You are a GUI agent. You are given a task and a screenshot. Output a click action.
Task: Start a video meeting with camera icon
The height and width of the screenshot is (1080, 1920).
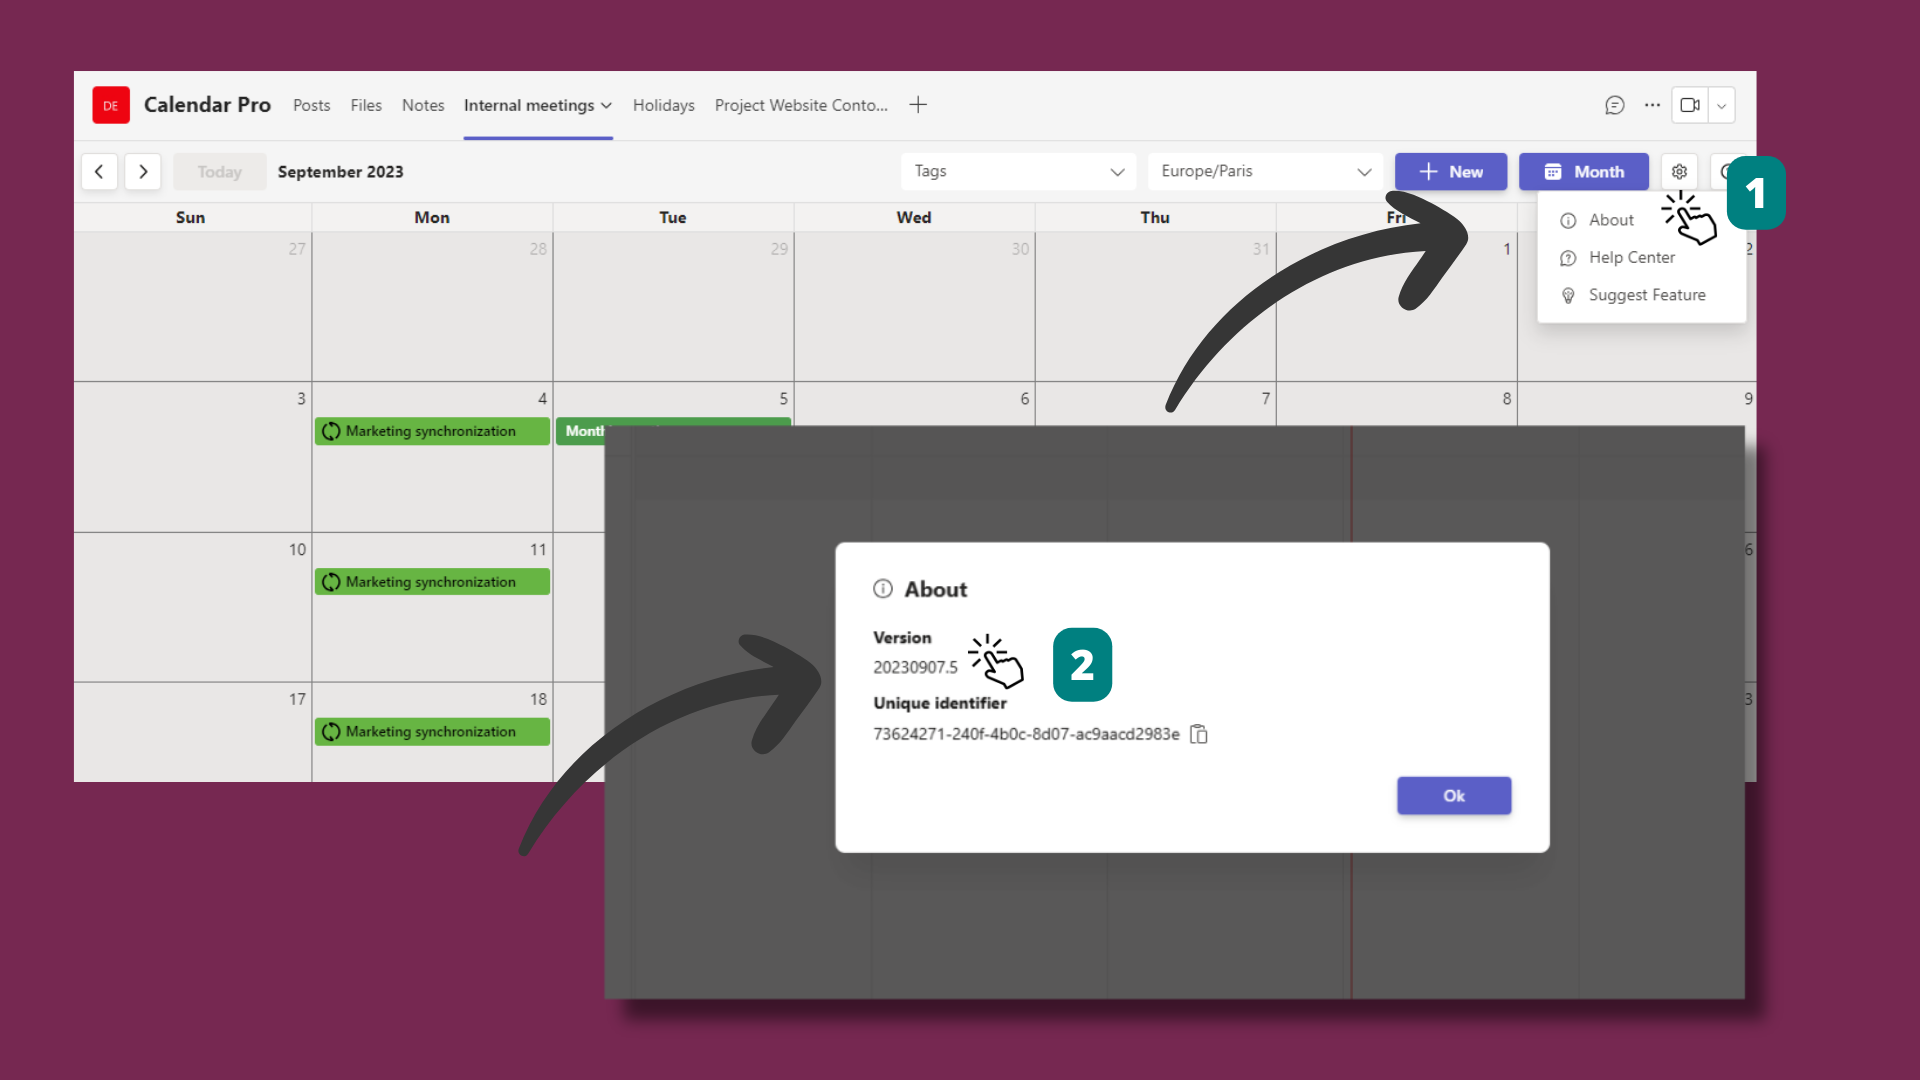(x=1690, y=105)
